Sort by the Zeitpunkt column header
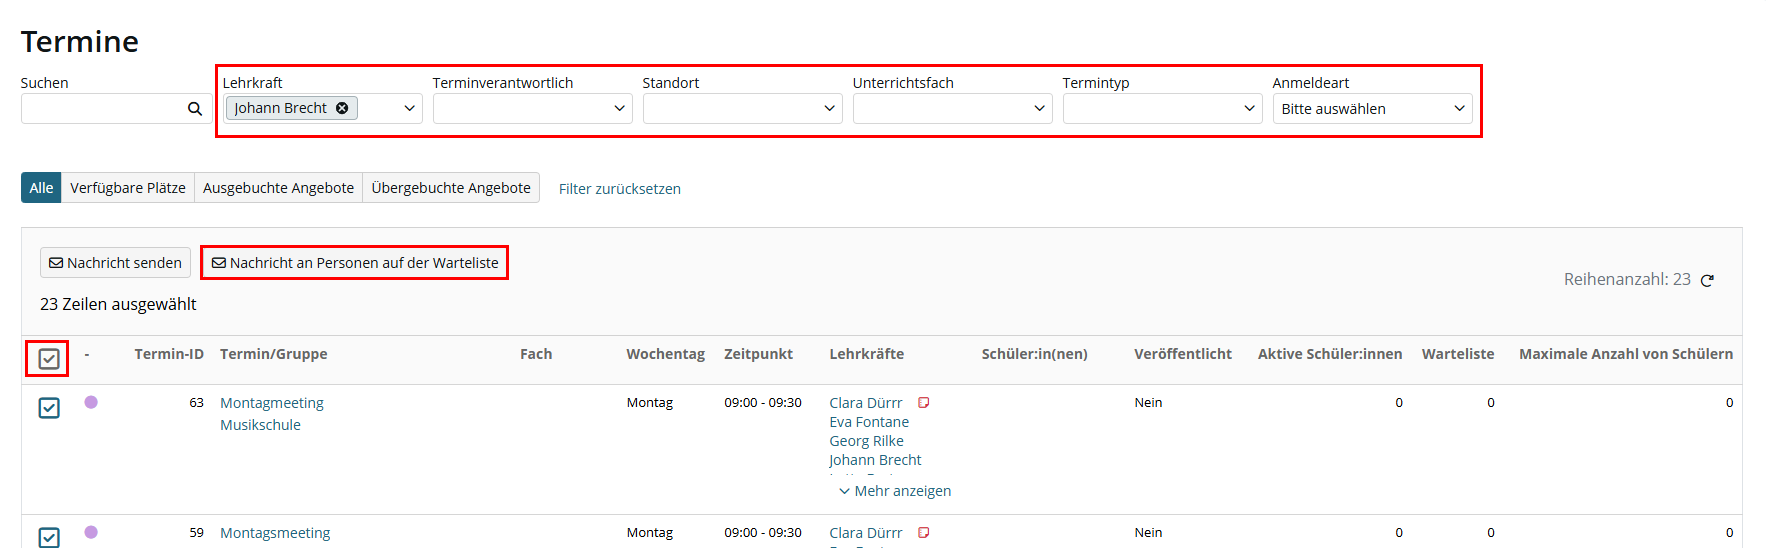This screenshot has width=1766, height=548. click(x=758, y=354)
